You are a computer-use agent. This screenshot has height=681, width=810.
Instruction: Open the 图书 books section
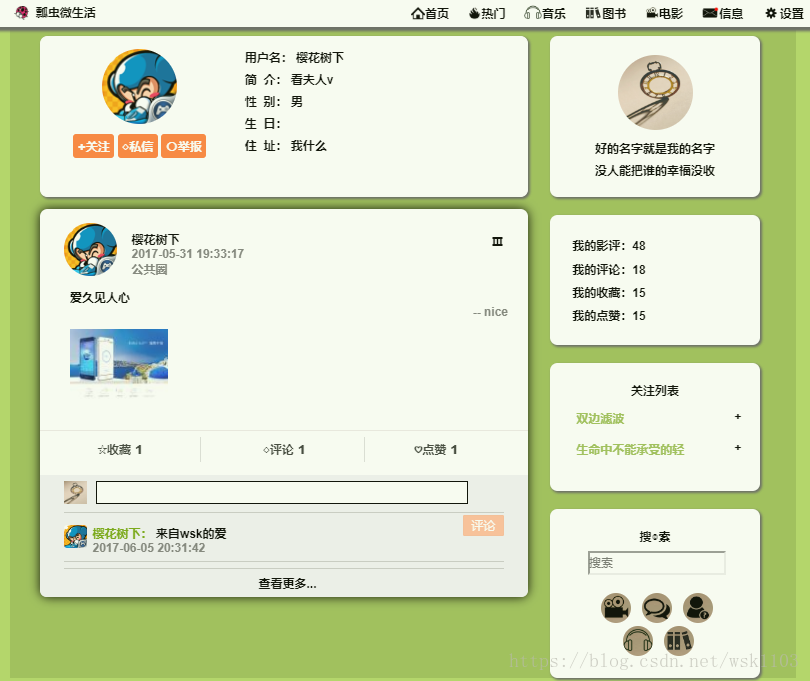tap(605, 13)
